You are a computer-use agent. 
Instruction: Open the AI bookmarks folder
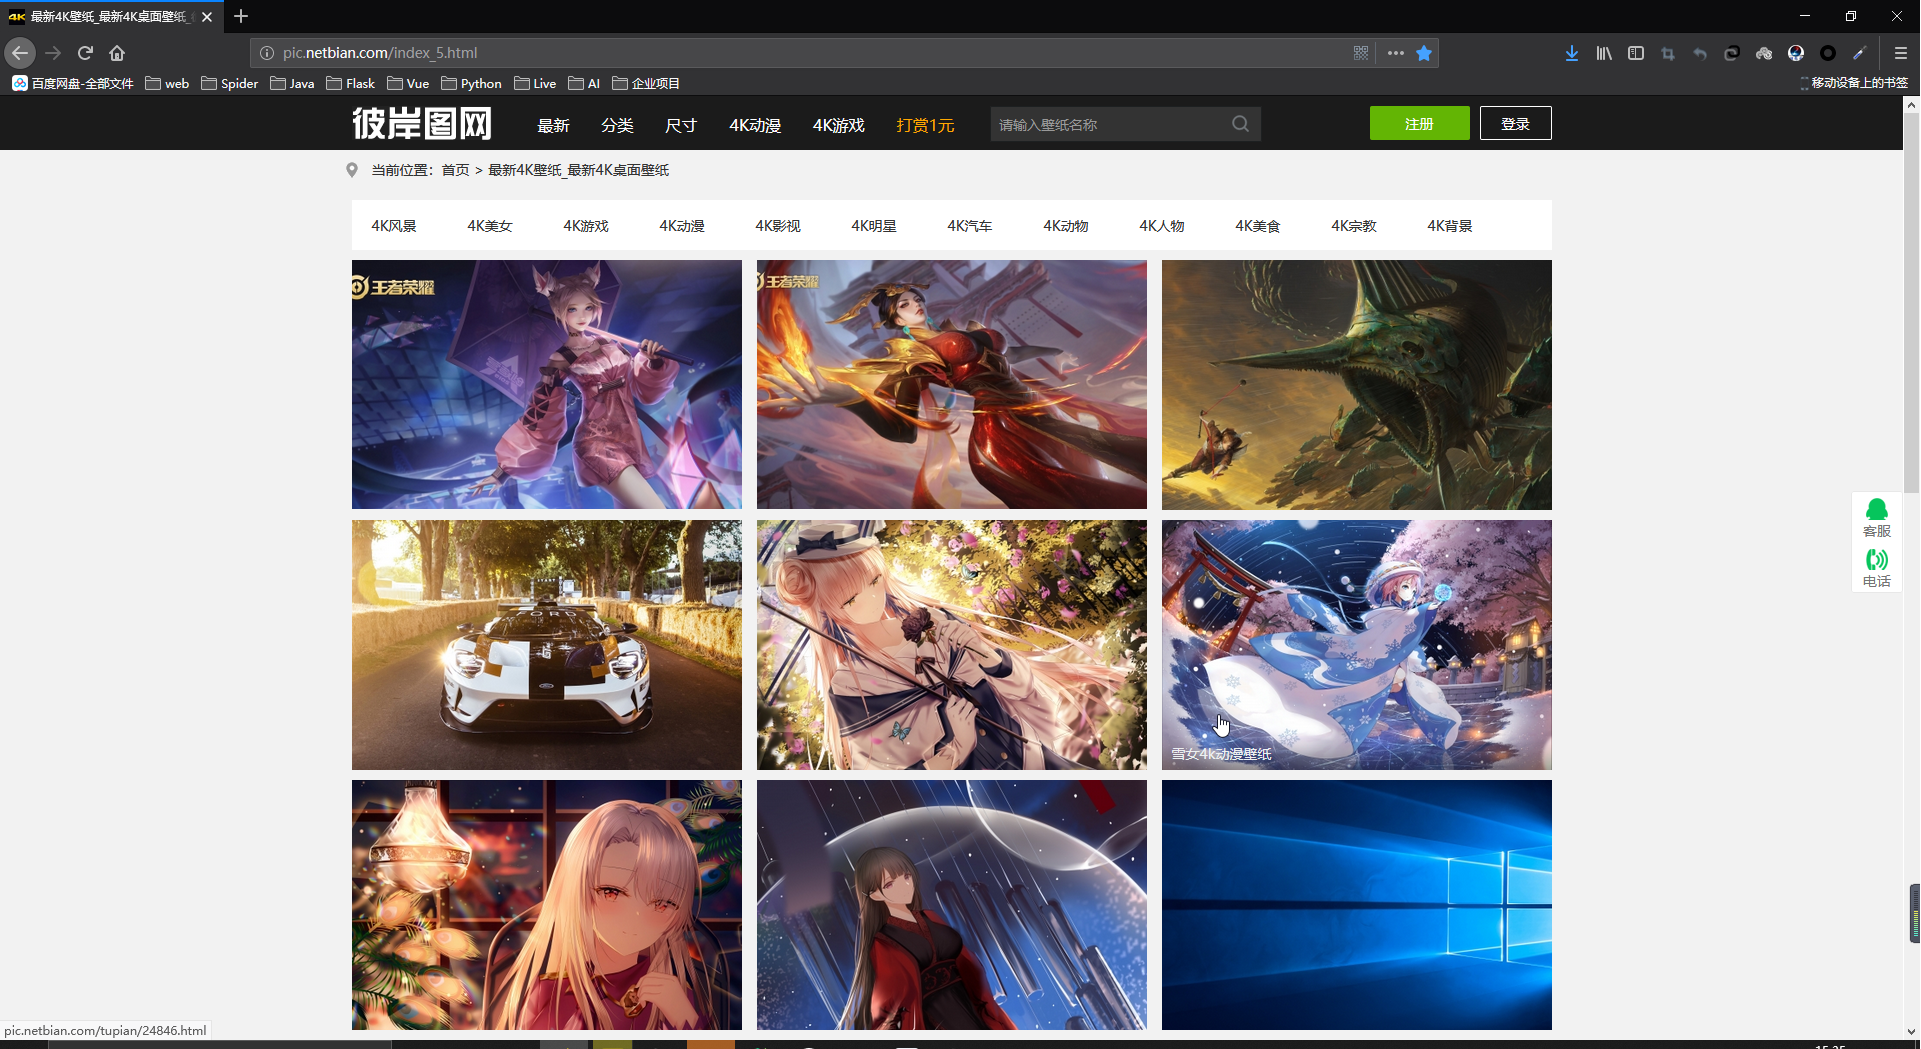(584, 83)
